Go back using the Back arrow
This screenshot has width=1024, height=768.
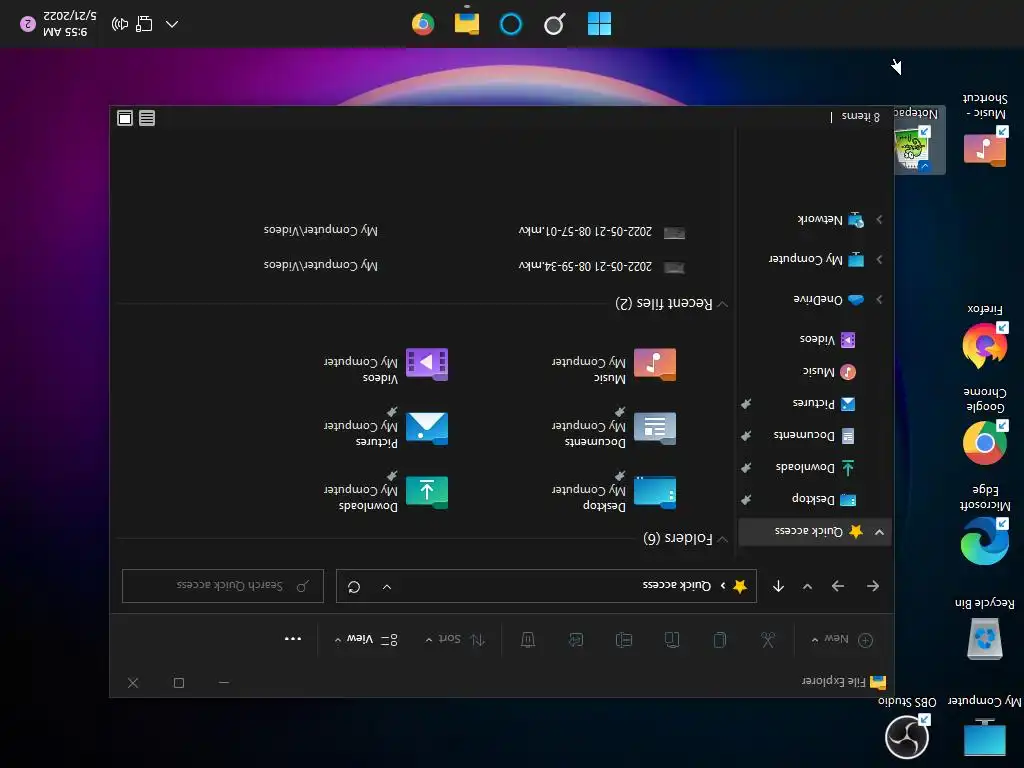pos(873,586)
